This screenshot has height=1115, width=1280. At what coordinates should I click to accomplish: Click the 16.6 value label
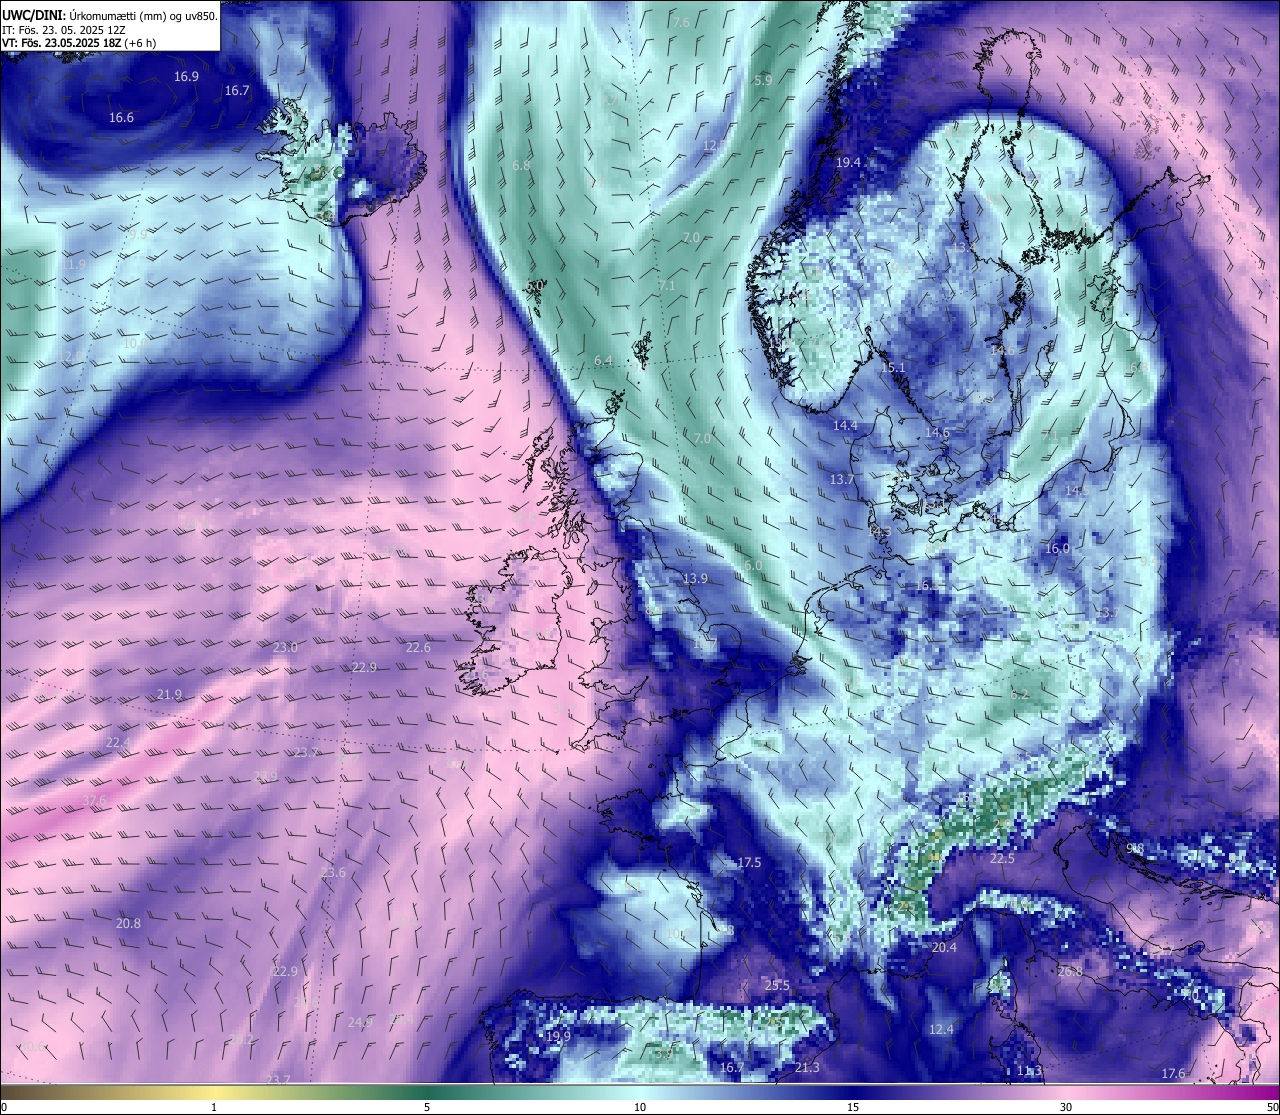pyautogui.click(x=121, y=117)
